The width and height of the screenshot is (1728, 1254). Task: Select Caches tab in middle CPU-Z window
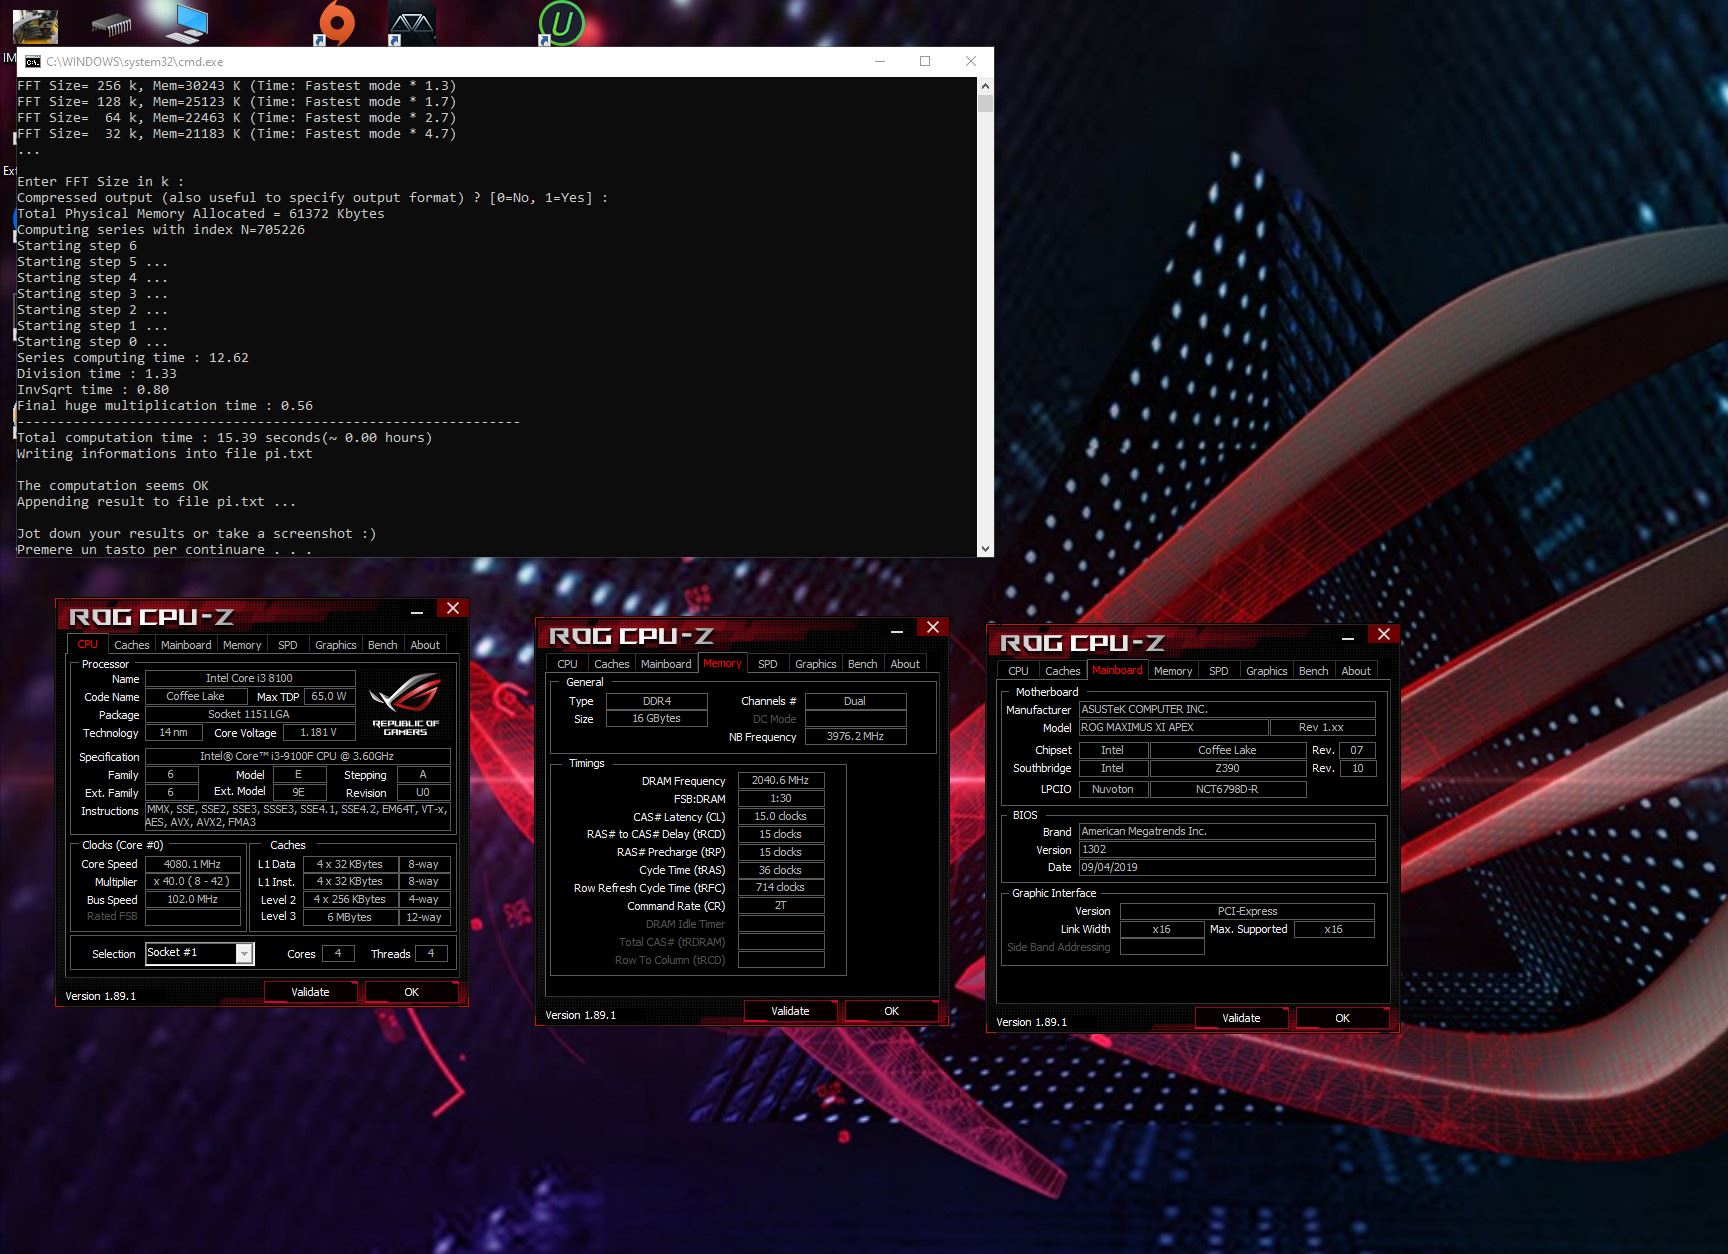point(611,664)
